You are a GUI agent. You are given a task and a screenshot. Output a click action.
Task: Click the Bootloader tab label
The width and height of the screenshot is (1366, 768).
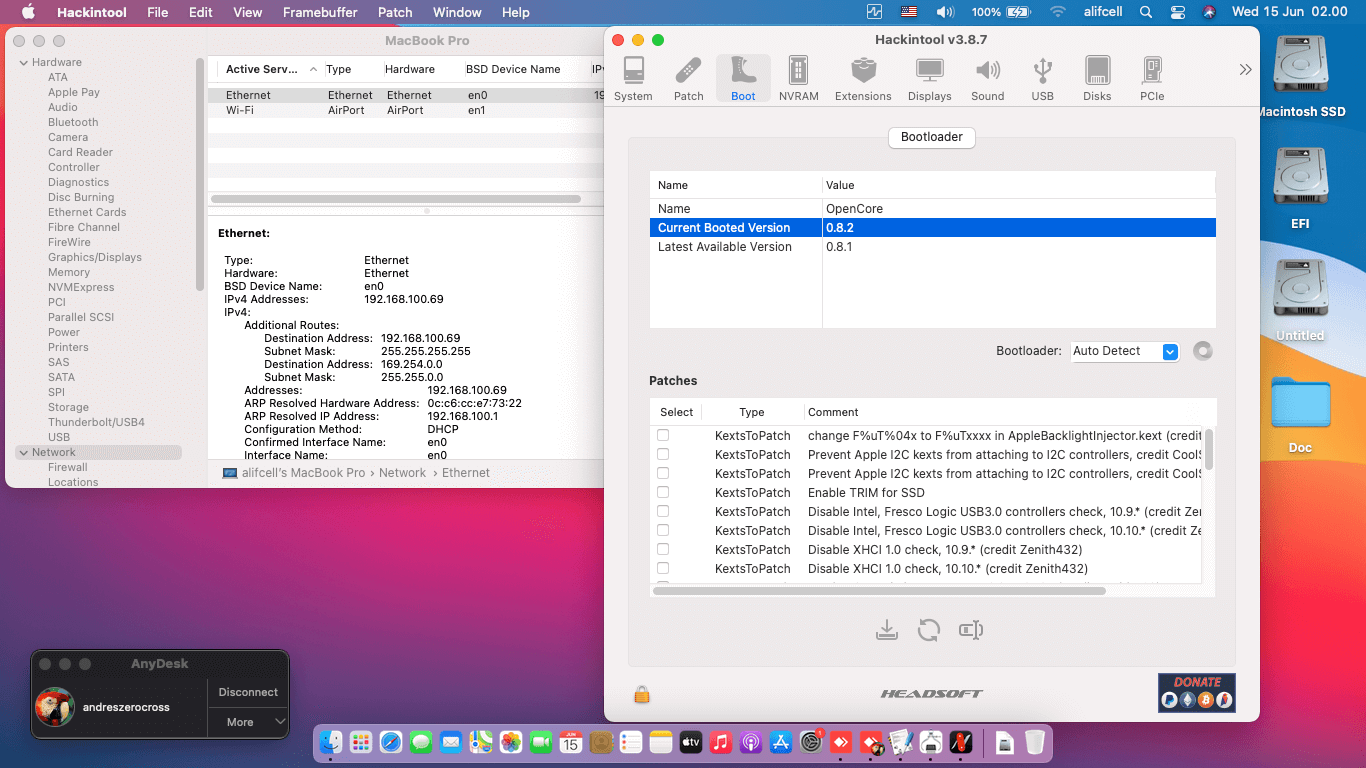coord(931,137)
